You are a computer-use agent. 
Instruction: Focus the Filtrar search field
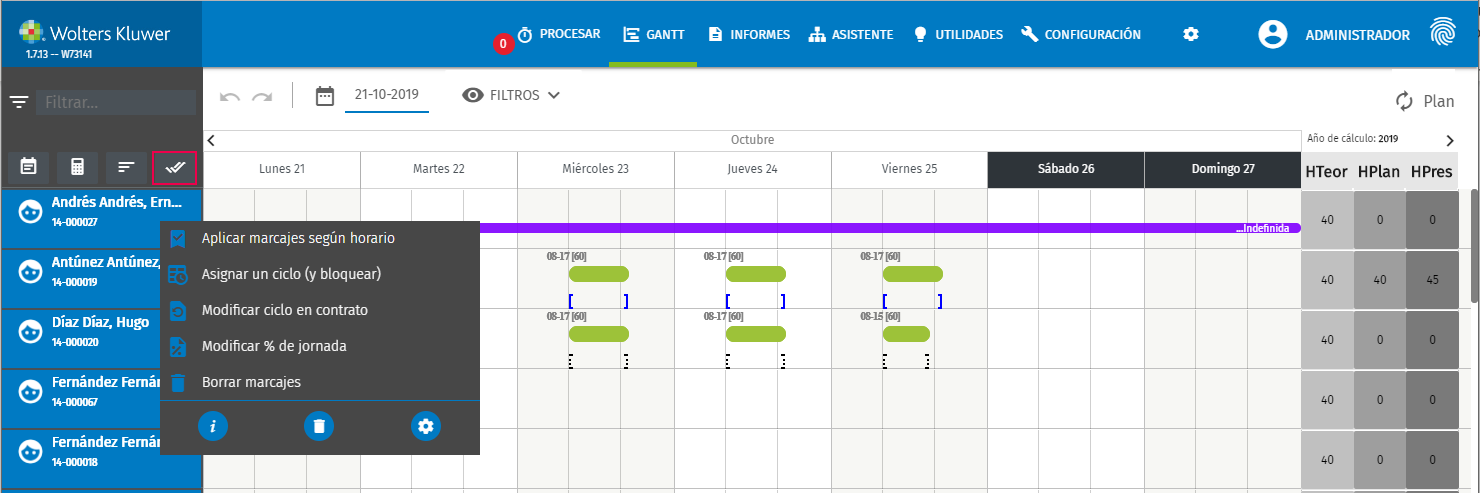pyautogui.click(x=116, y=102)
